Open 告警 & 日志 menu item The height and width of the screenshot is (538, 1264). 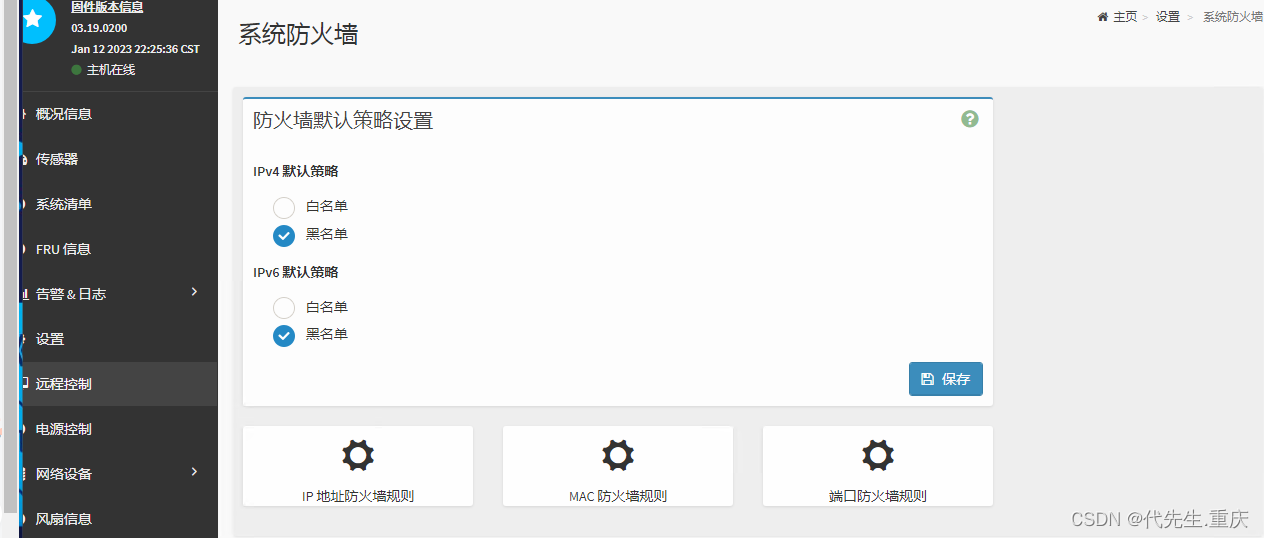click(118, 294)
